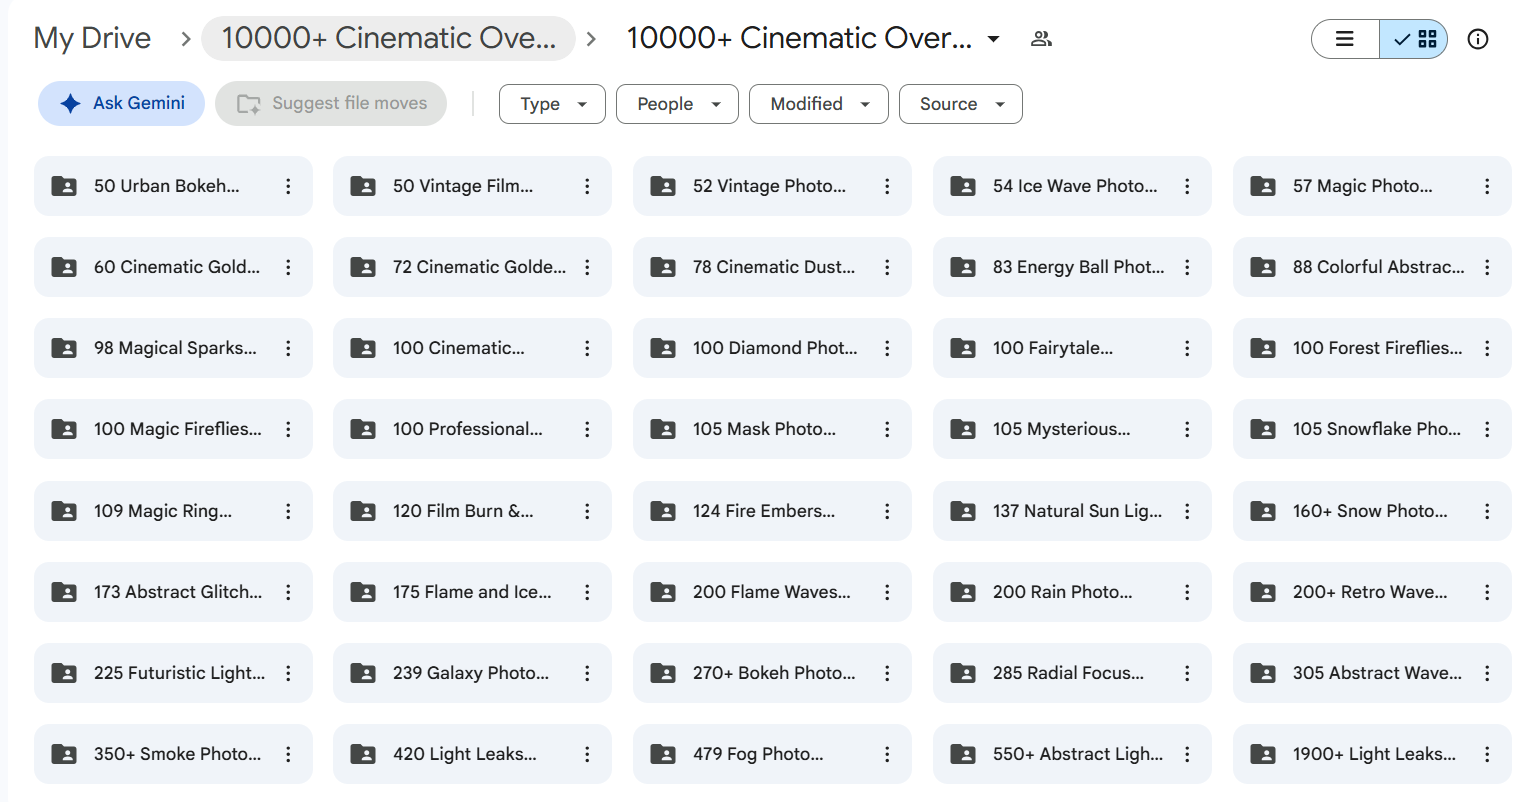
Task: Open more actions for 72 Cinematic Golde folder
Action: pos(587,267)
